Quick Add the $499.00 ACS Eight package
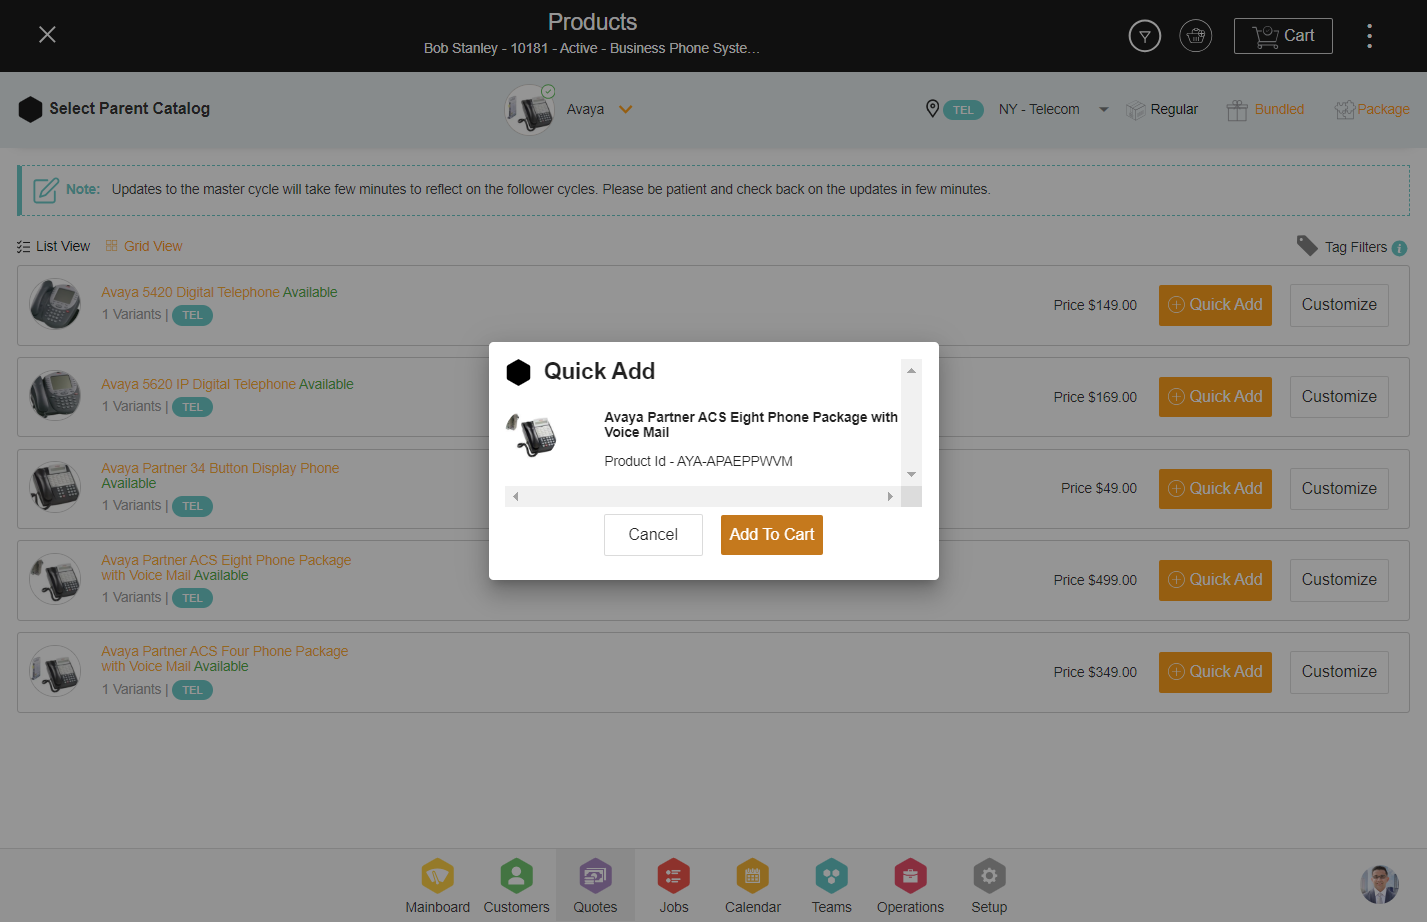Viewport: 1427px width, 922px height. [1215, 580]
